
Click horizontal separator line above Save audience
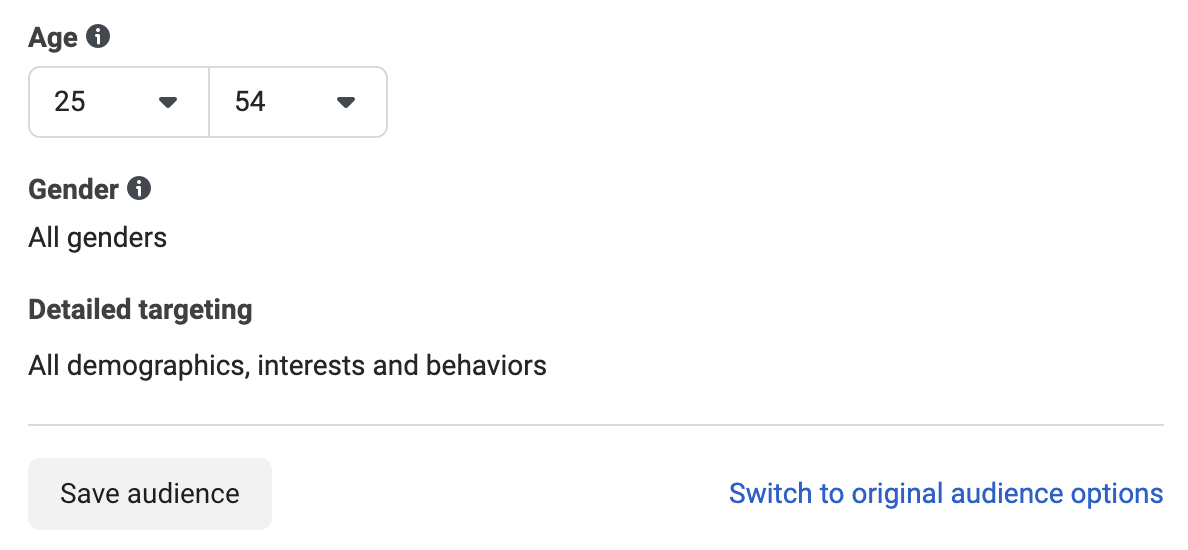tap(596, 425)
